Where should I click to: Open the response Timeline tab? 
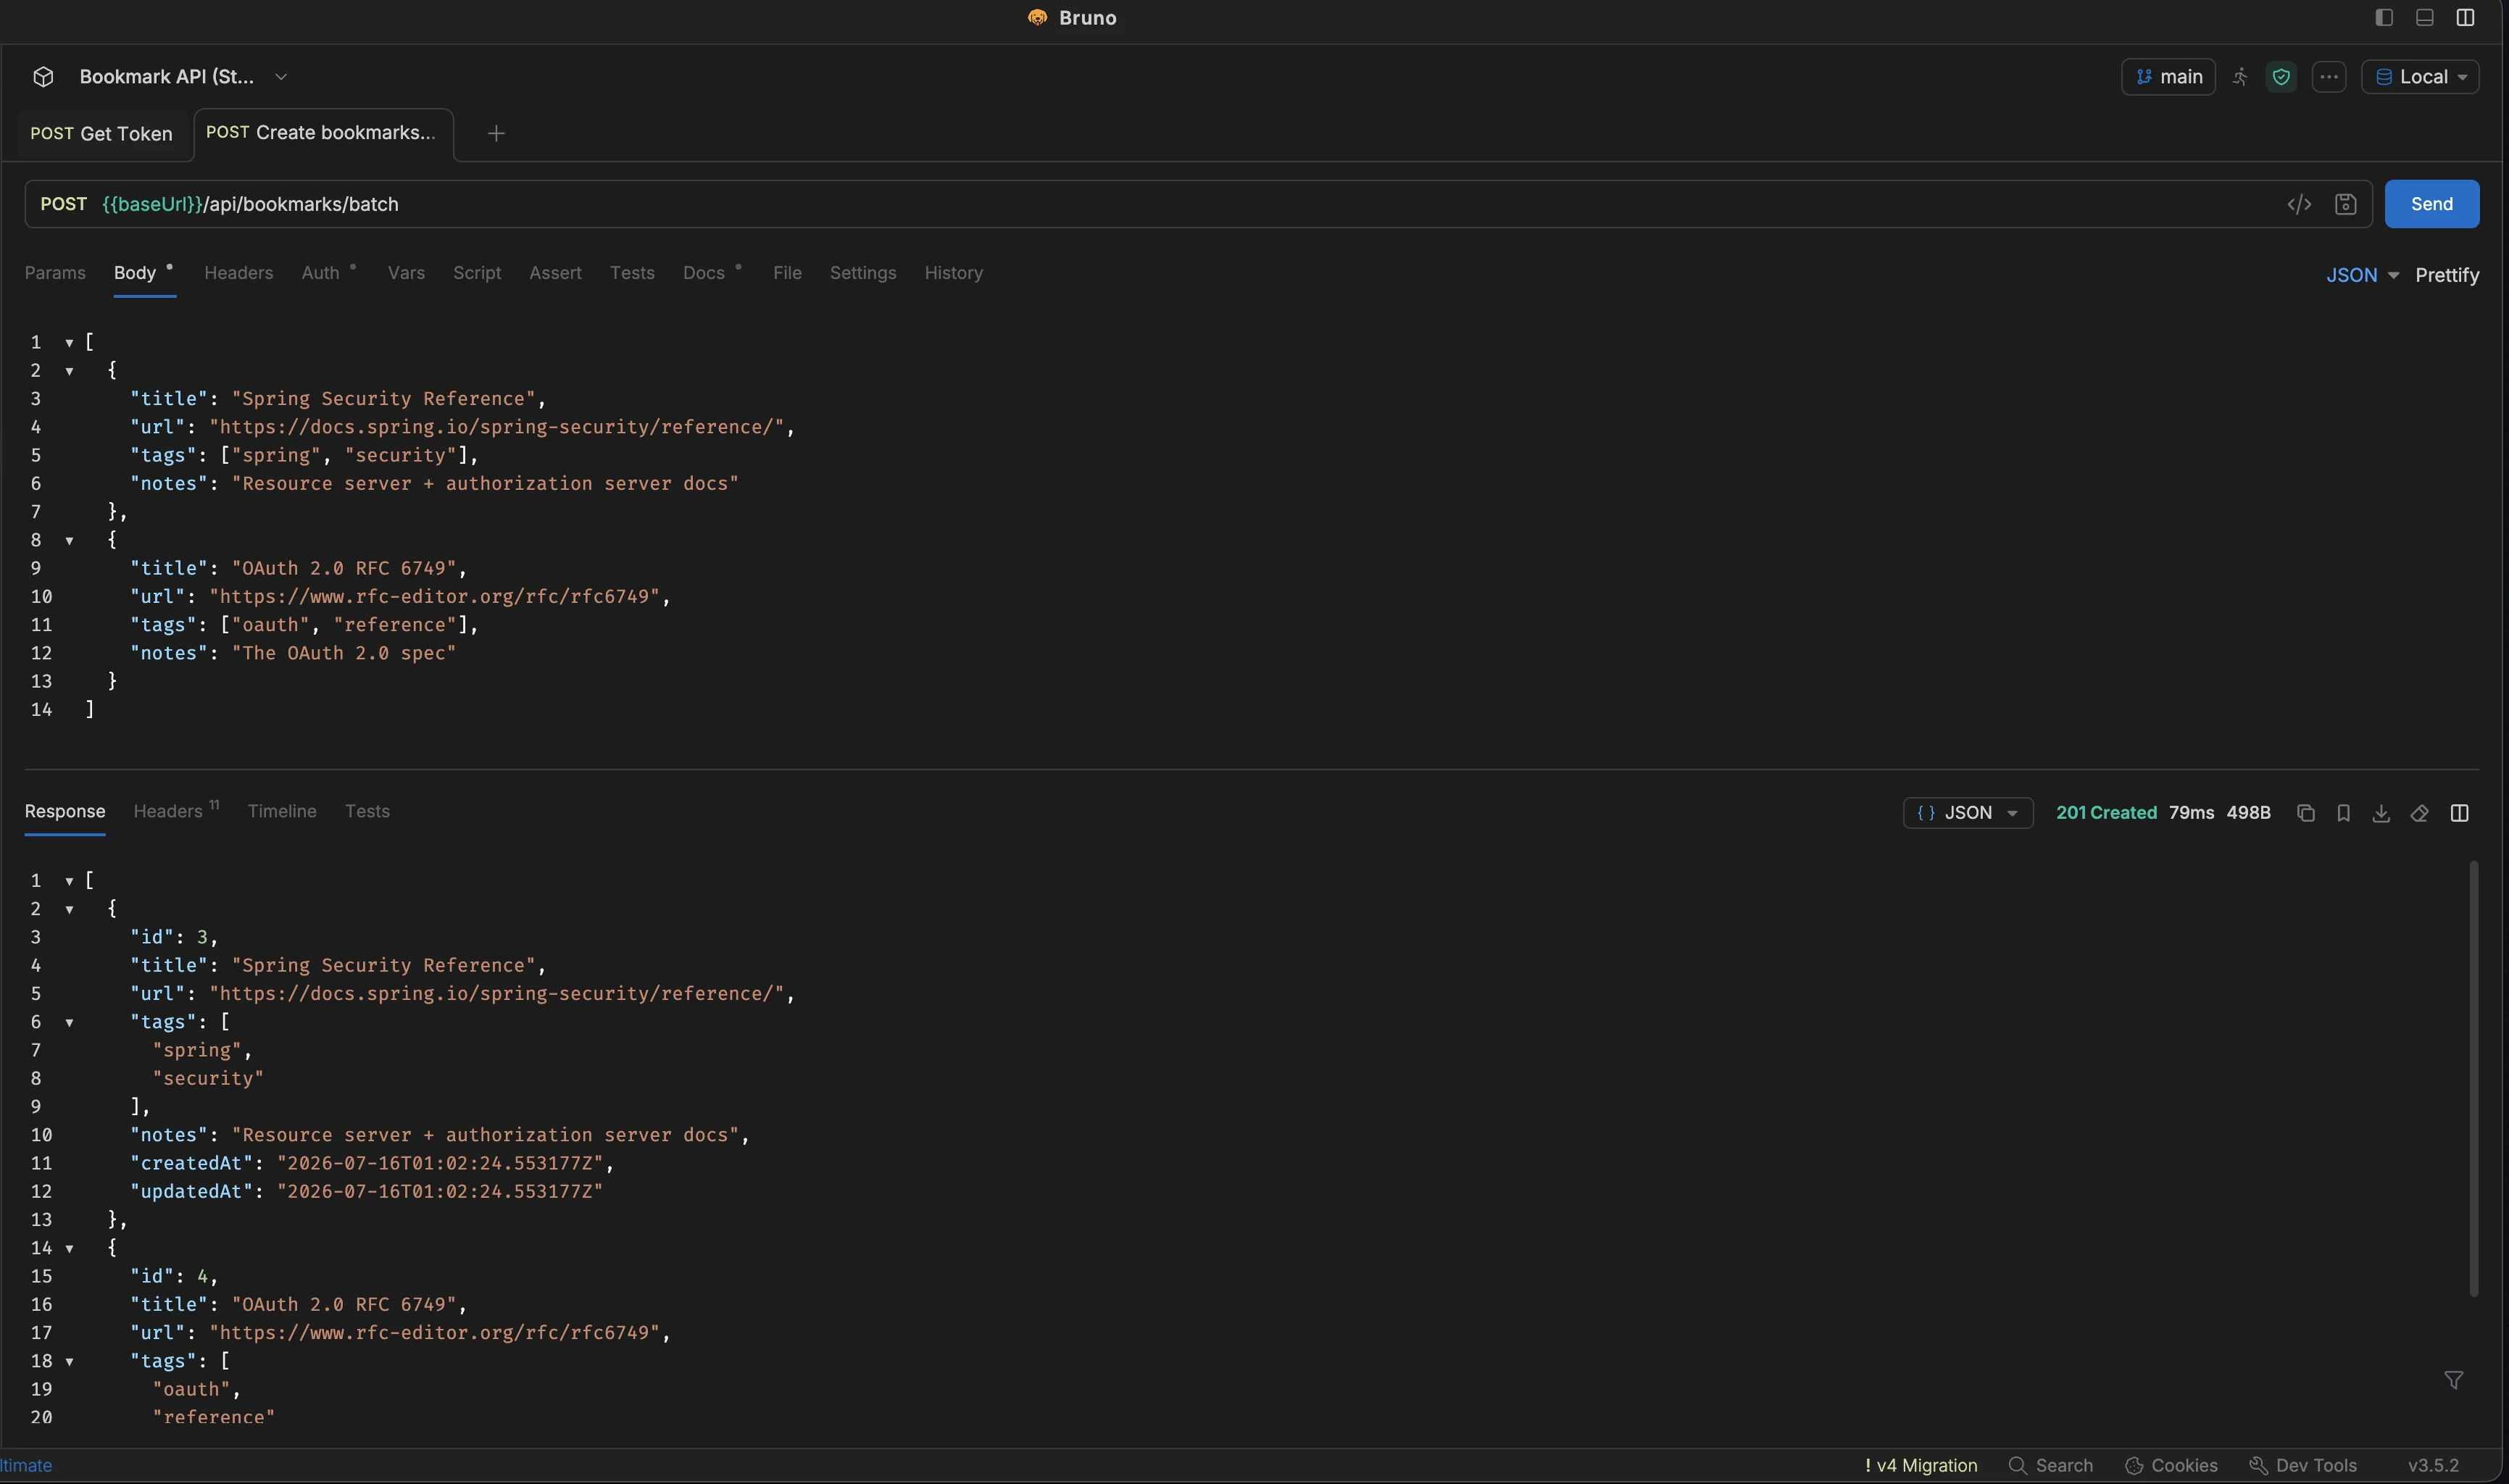tap(282, 812)
